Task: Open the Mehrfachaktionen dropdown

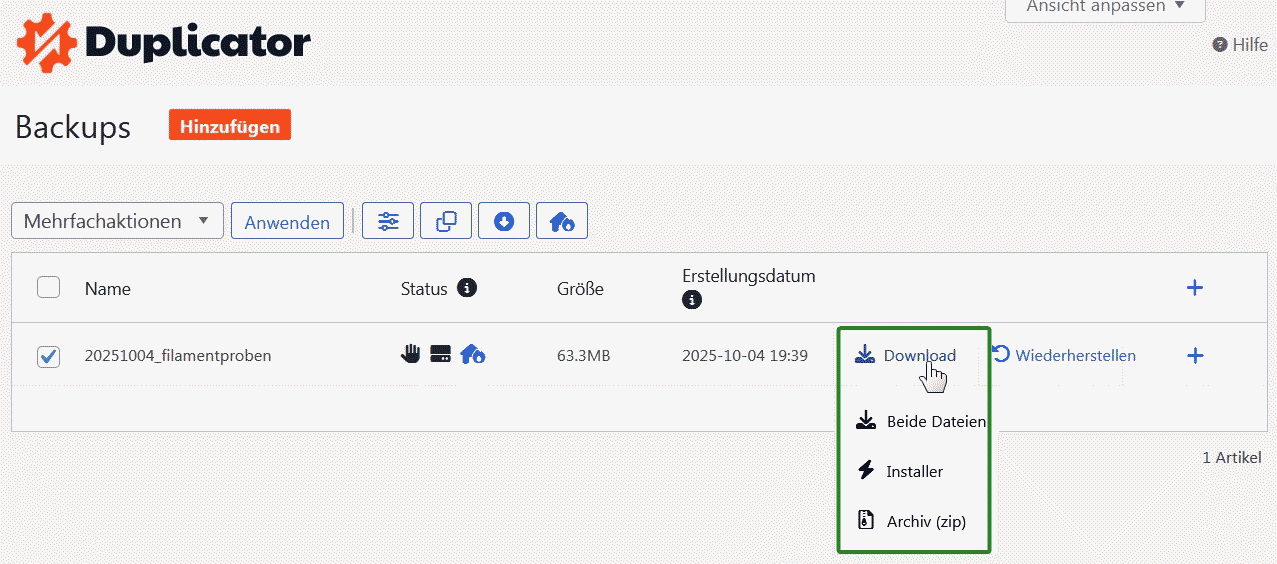Action: click(117, 221)
